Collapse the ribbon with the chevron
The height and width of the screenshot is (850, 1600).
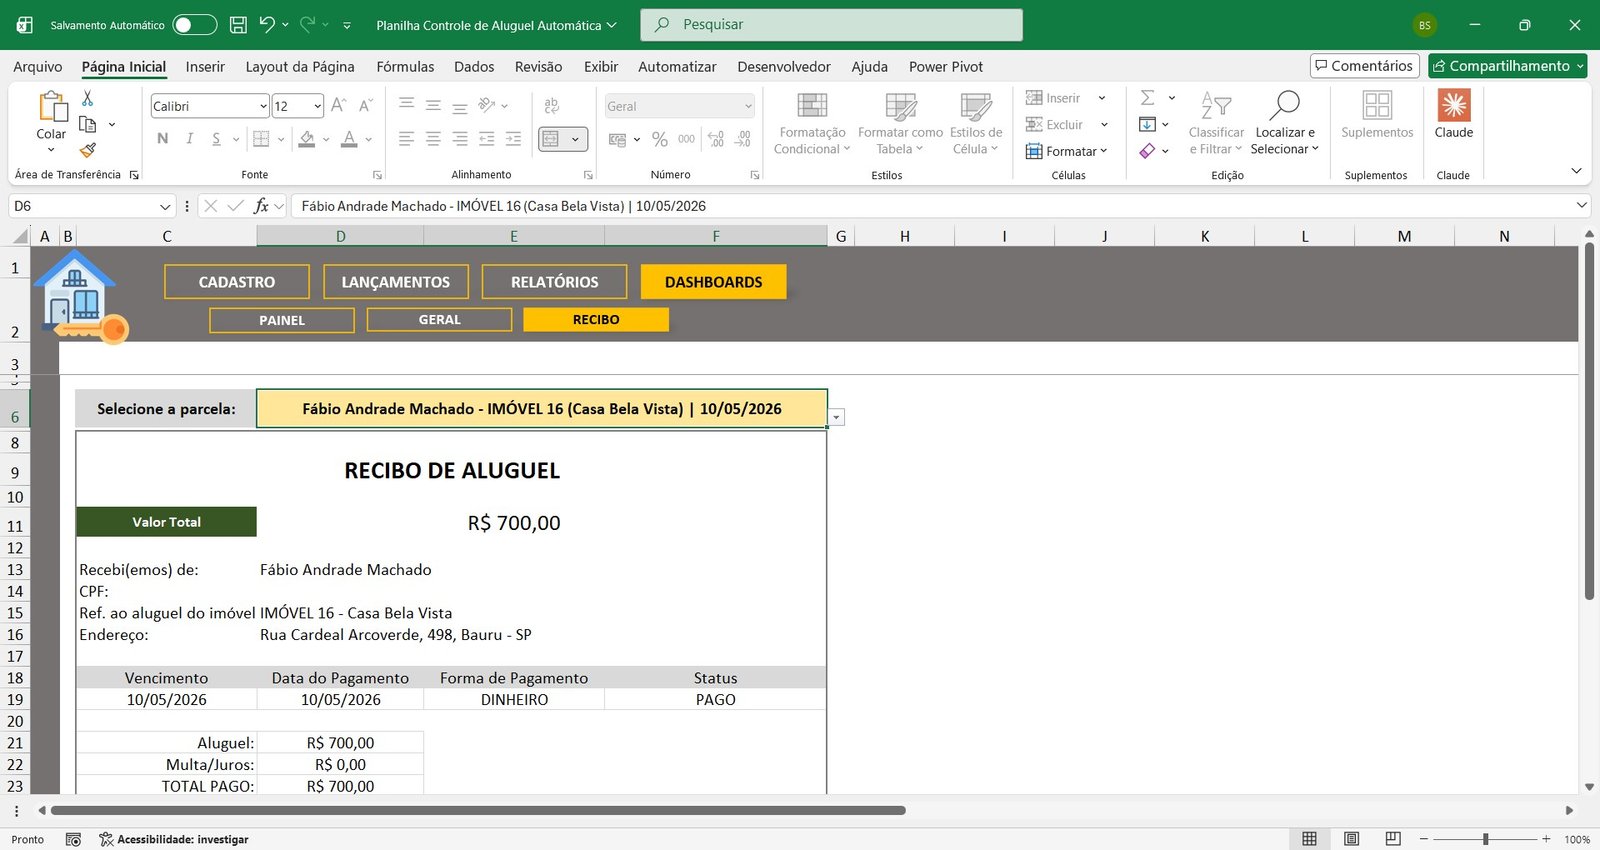pyautogui.click(x=1576, y=171)
